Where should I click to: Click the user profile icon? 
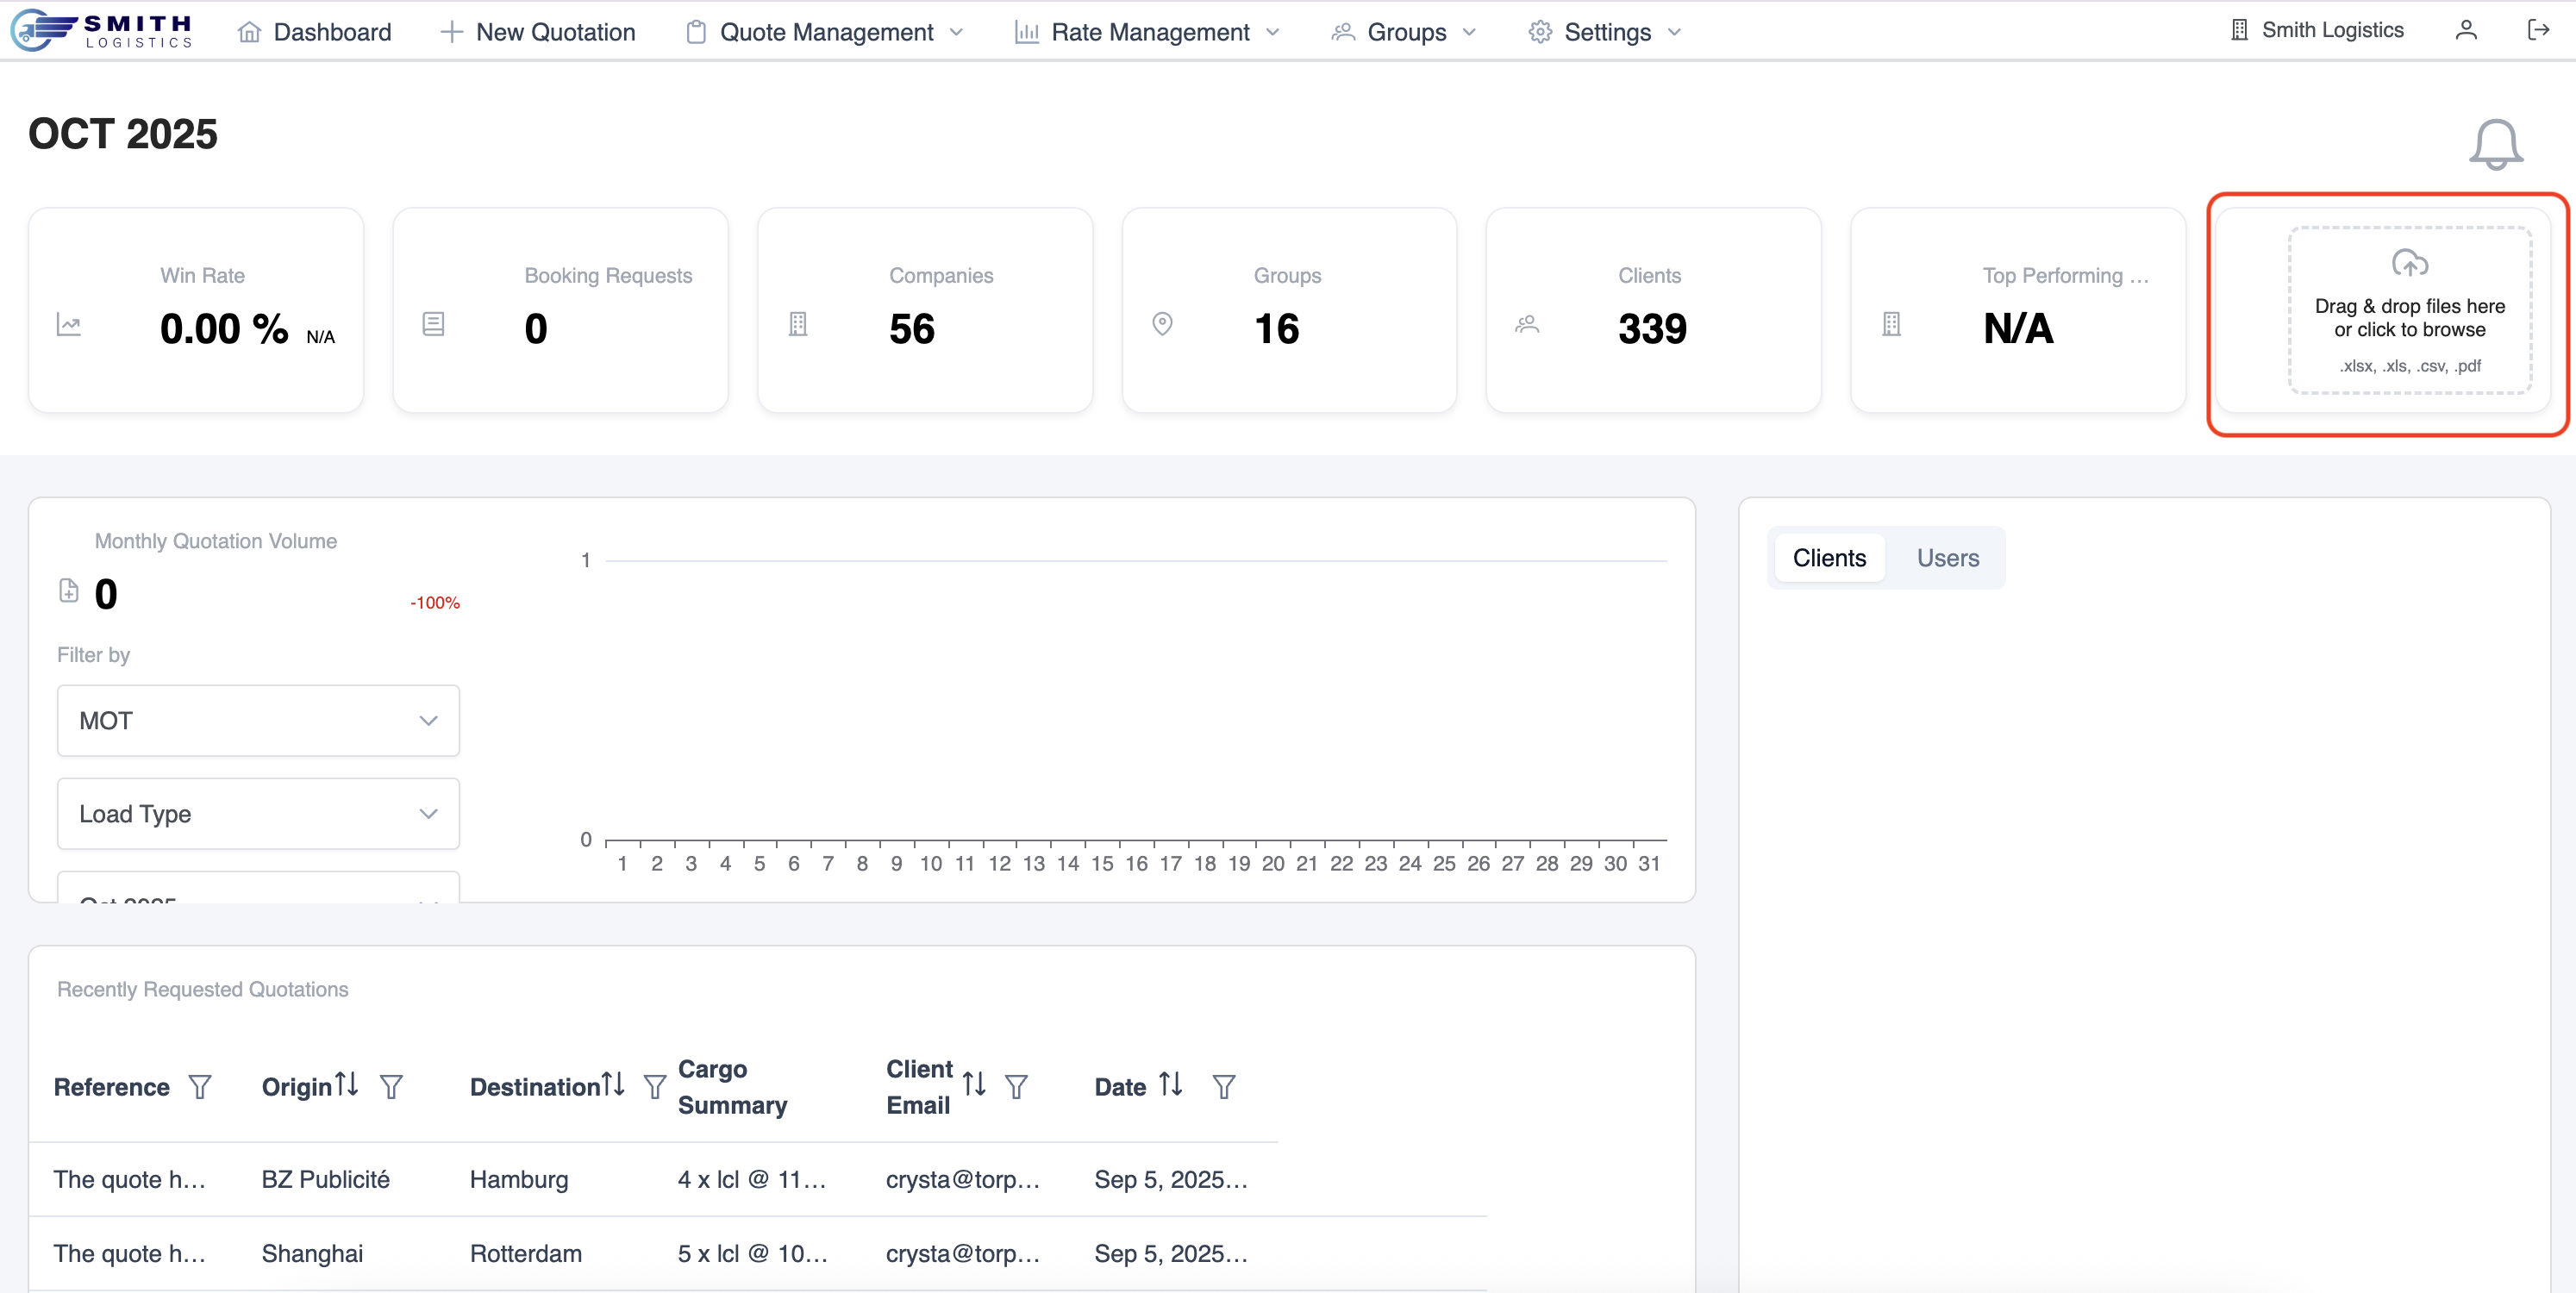(x=2466, y=31)
